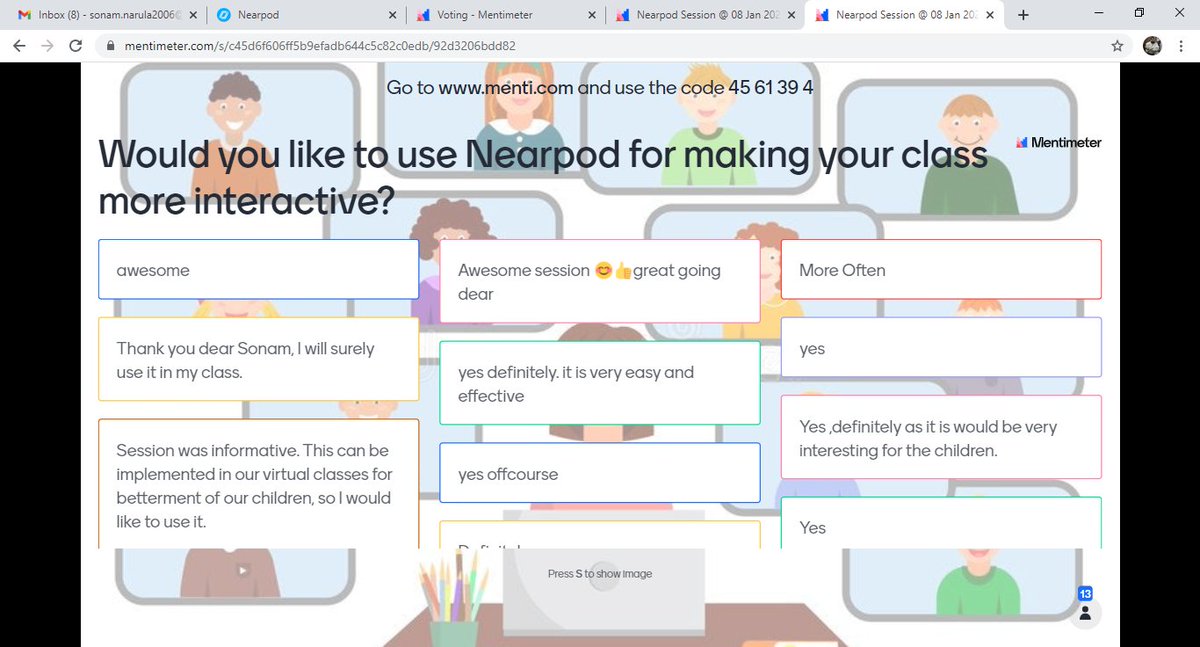This screenshot has height=647, width=1200.
Task: Close the Nearpod tab
Action: pyautogui.click(x=391, y=15)
